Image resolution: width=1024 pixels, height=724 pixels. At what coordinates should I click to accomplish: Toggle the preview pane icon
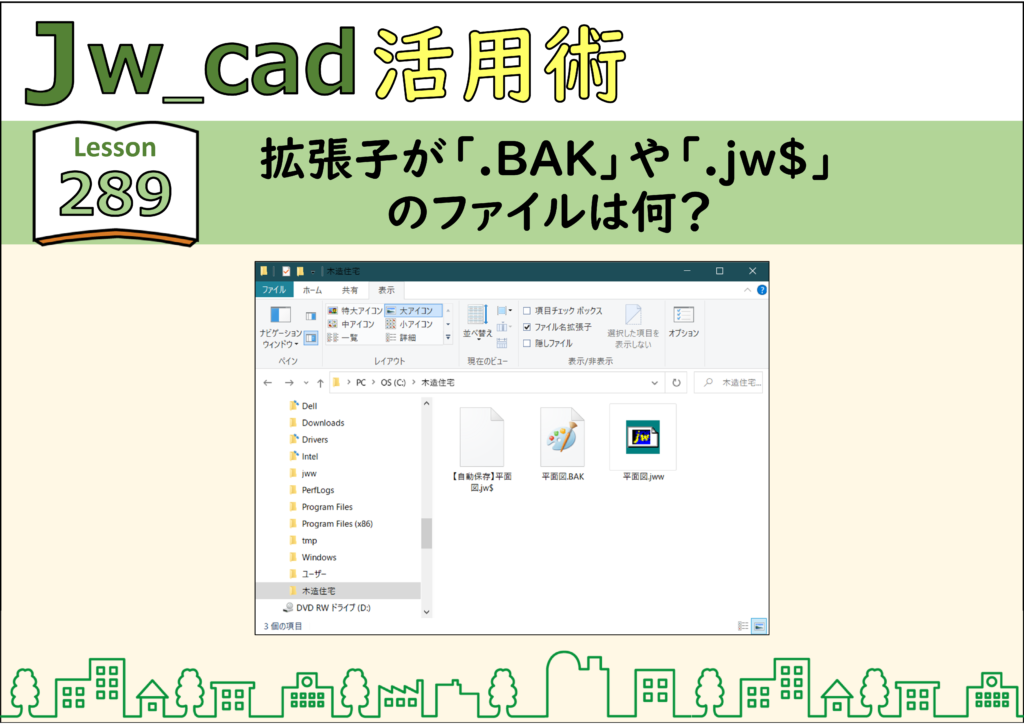pyautogui.click(x=311, y=316)
